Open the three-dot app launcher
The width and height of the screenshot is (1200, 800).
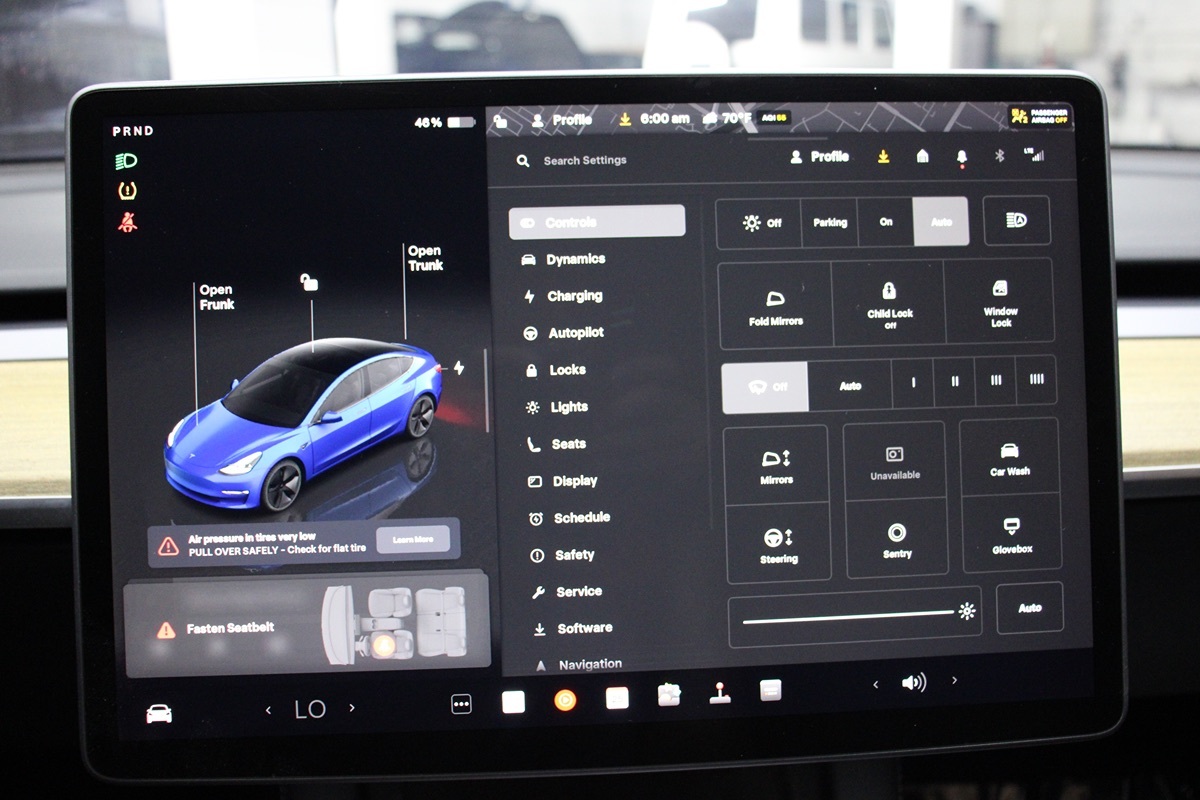461,704
